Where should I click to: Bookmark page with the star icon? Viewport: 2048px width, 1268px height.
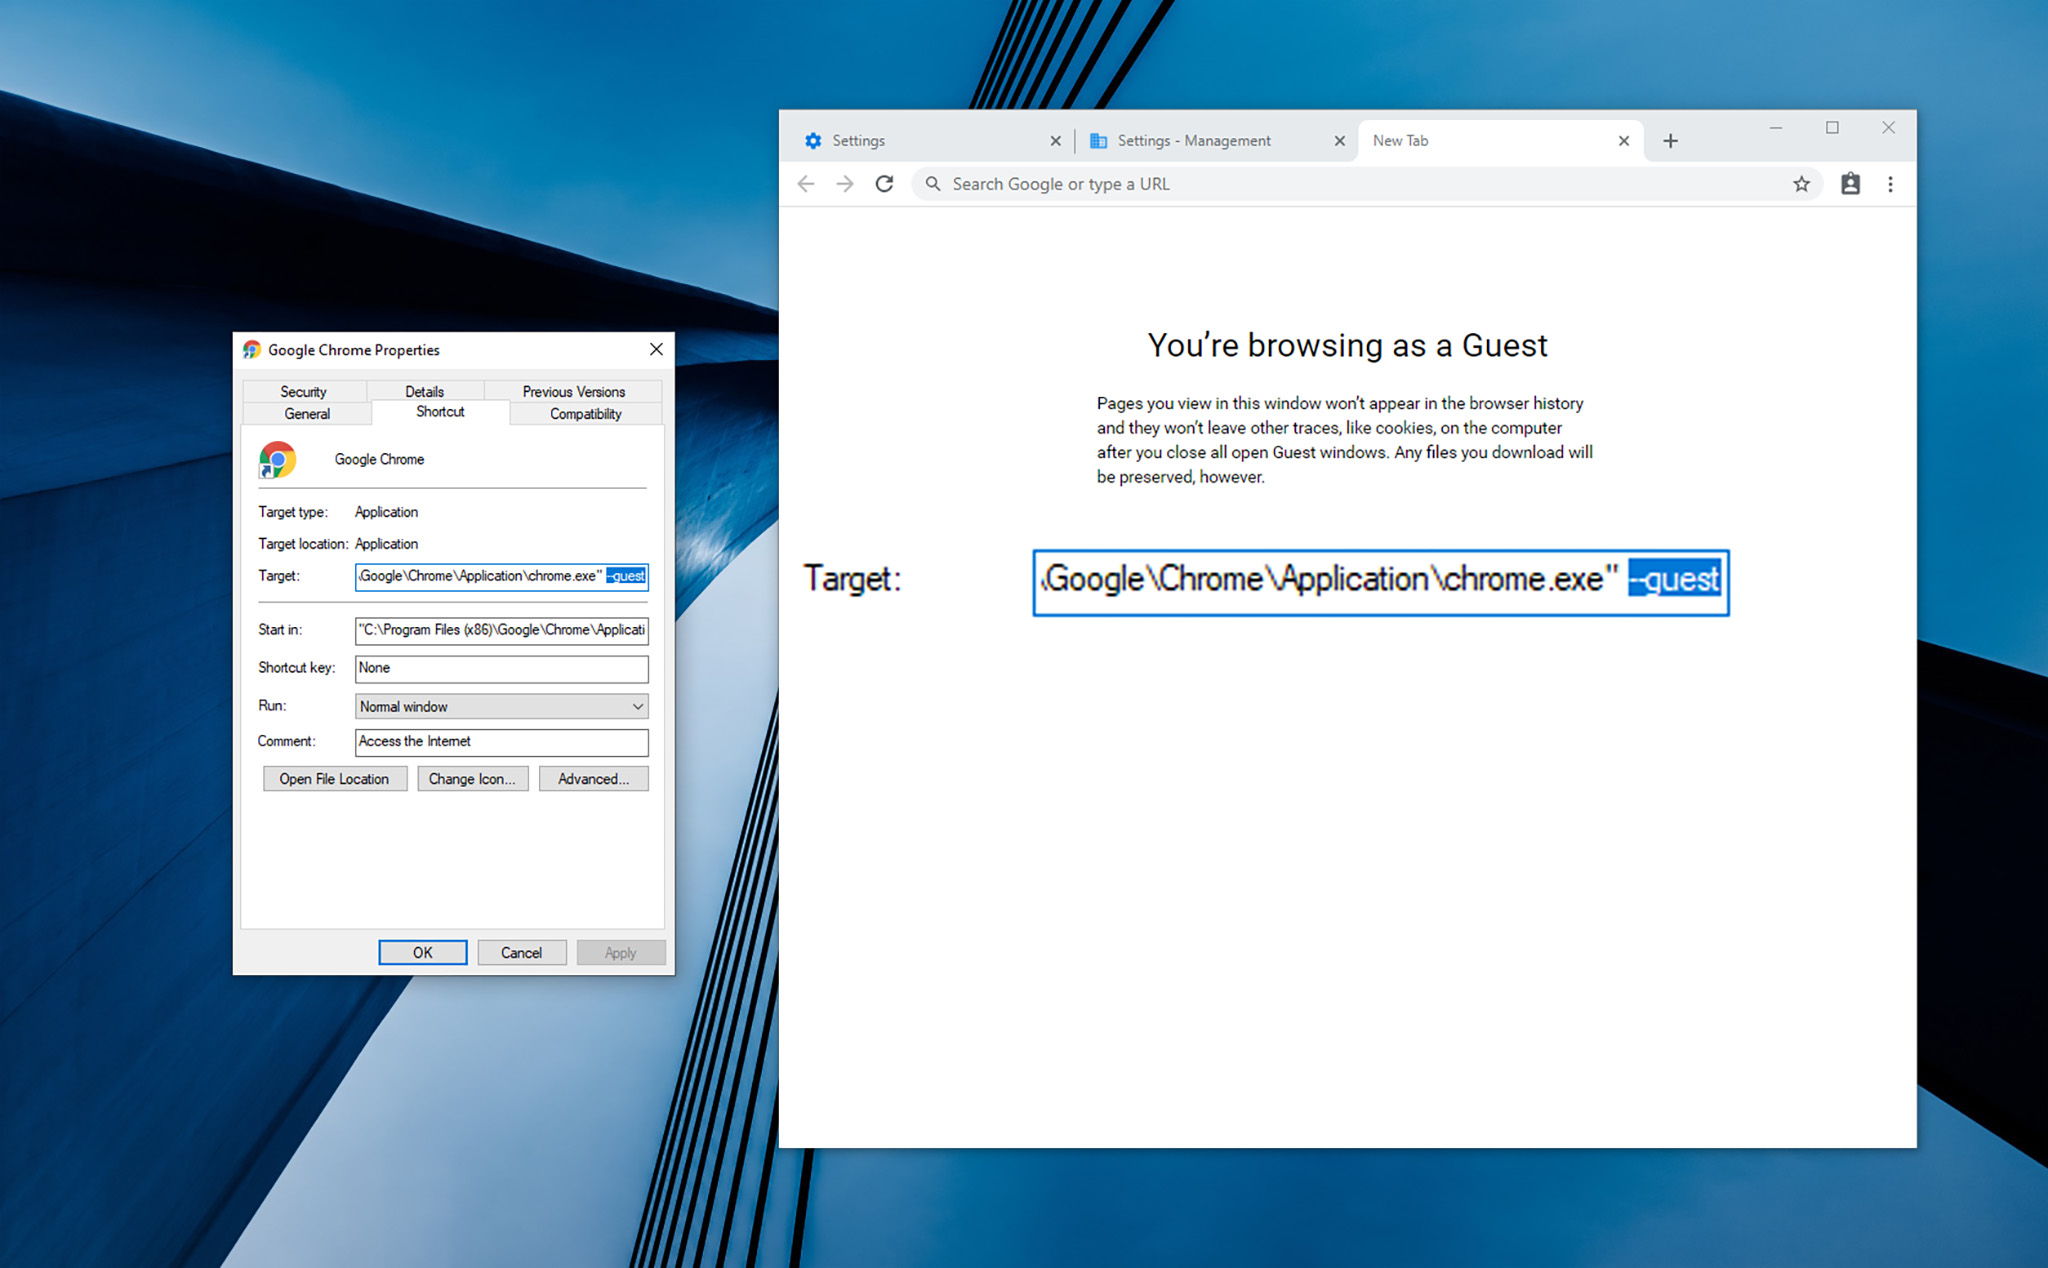coord(1801,184)
